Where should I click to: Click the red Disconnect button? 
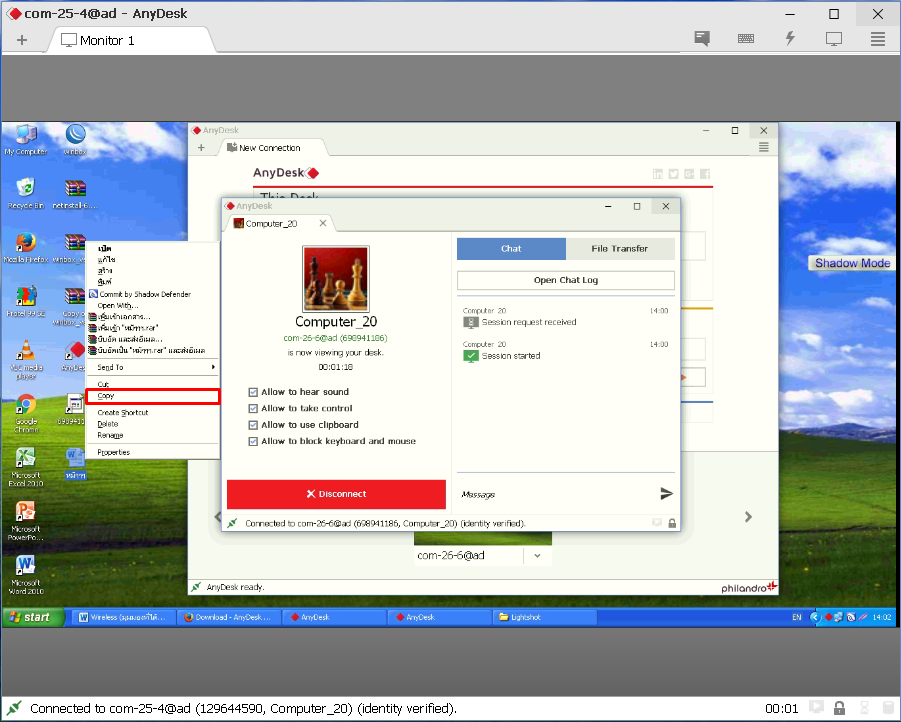(336, 494)
